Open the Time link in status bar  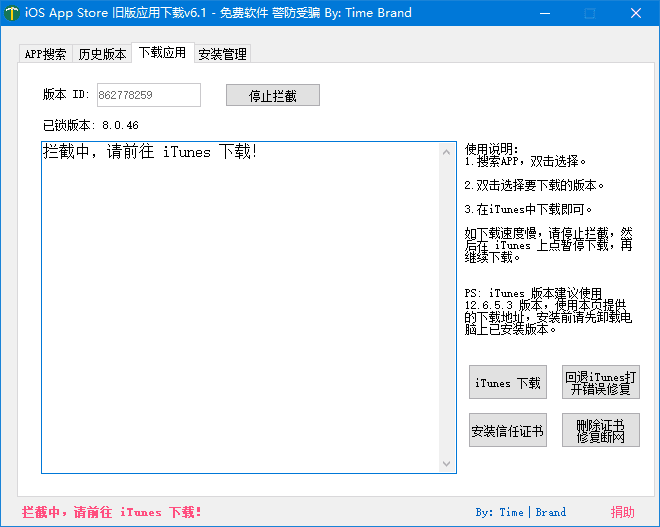511,512
